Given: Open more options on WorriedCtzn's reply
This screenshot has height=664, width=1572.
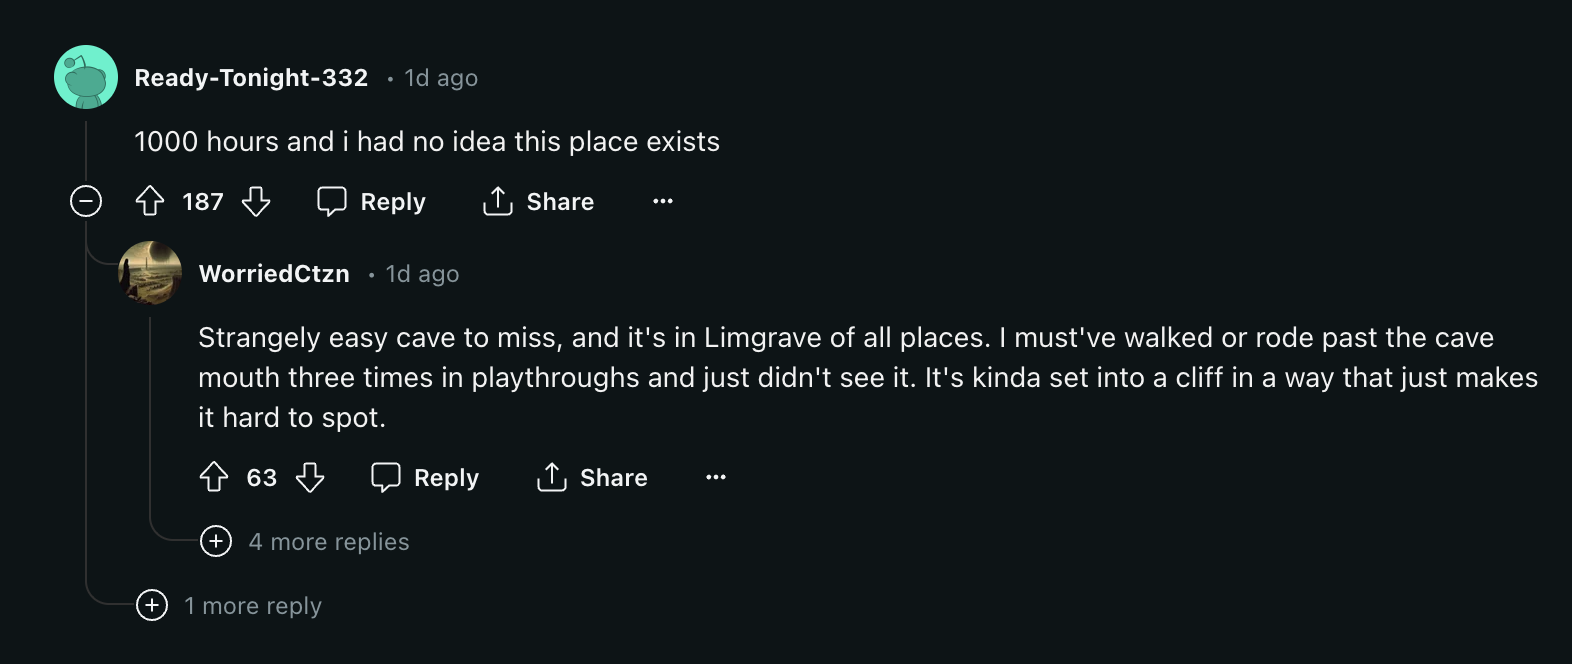Looking at the screenshot, I should pos(716,477).
